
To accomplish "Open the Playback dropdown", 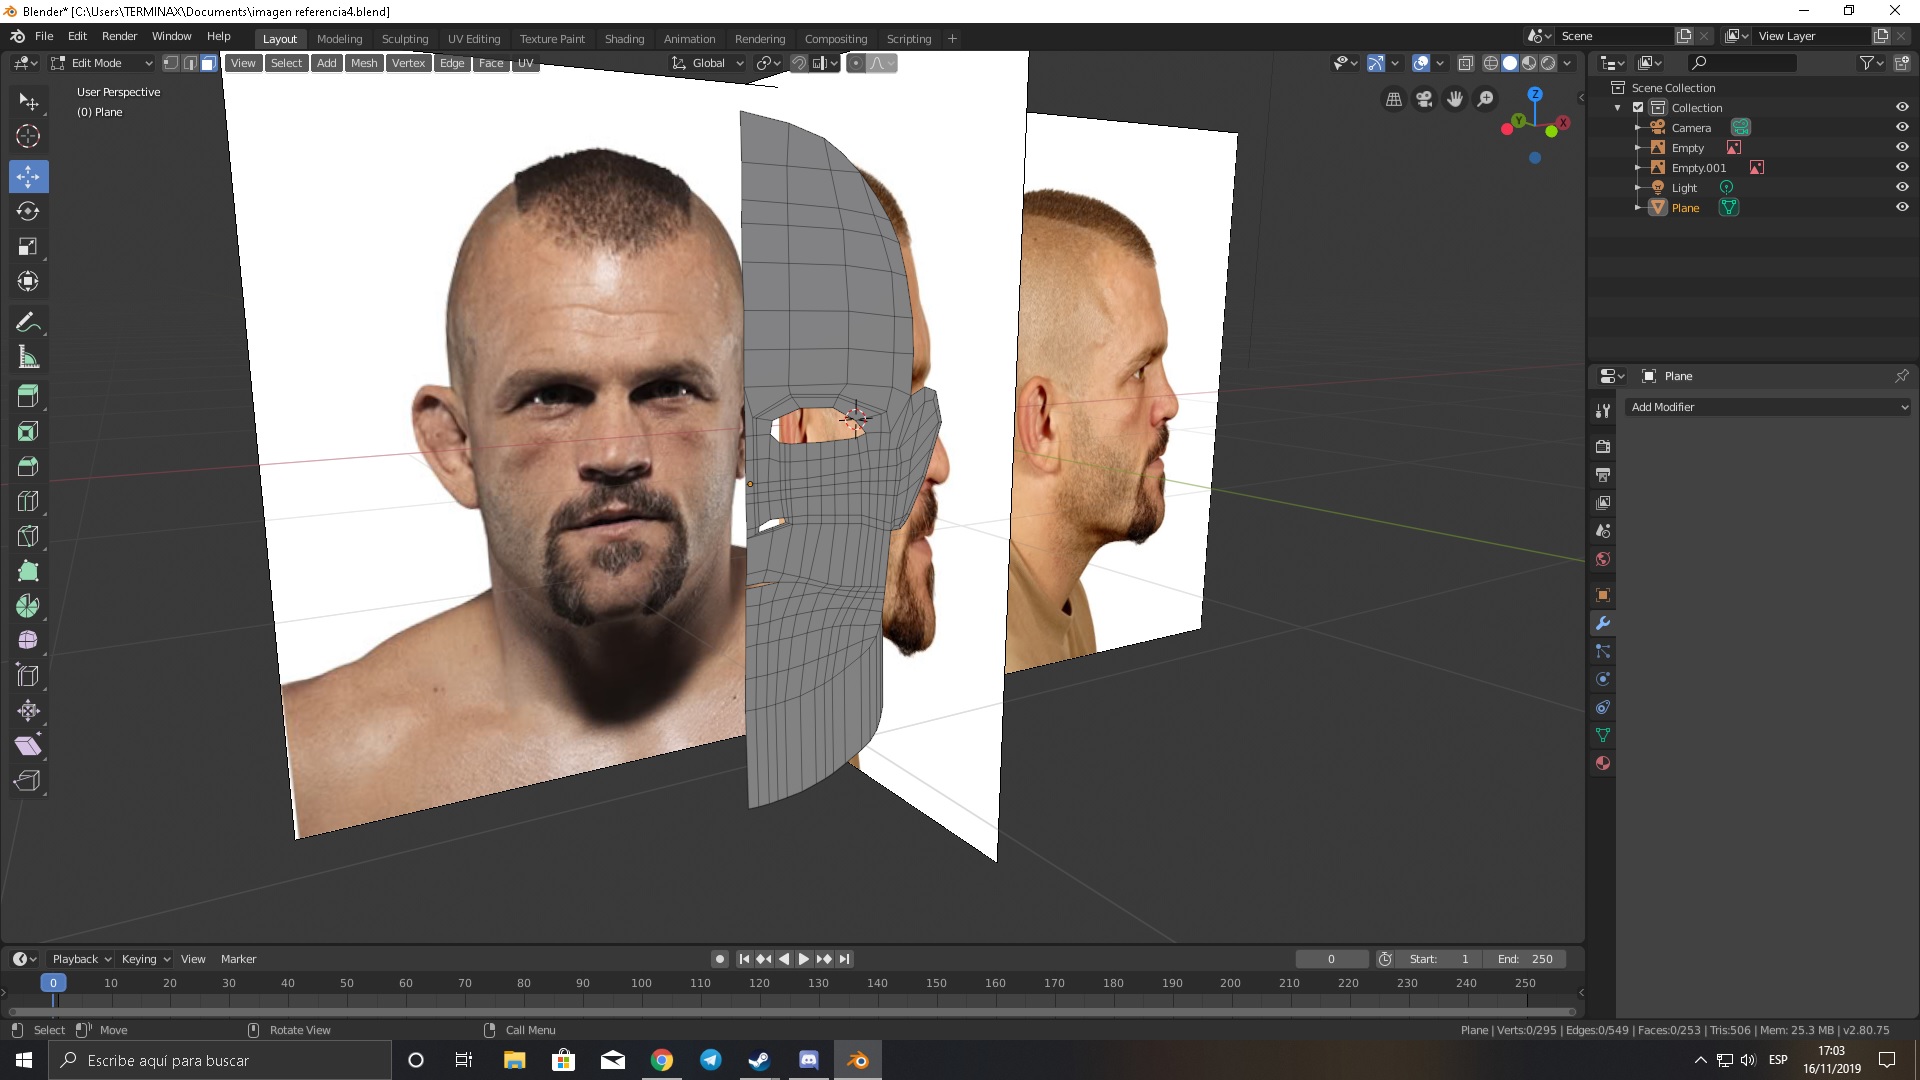I will click(x=81, y=959).
